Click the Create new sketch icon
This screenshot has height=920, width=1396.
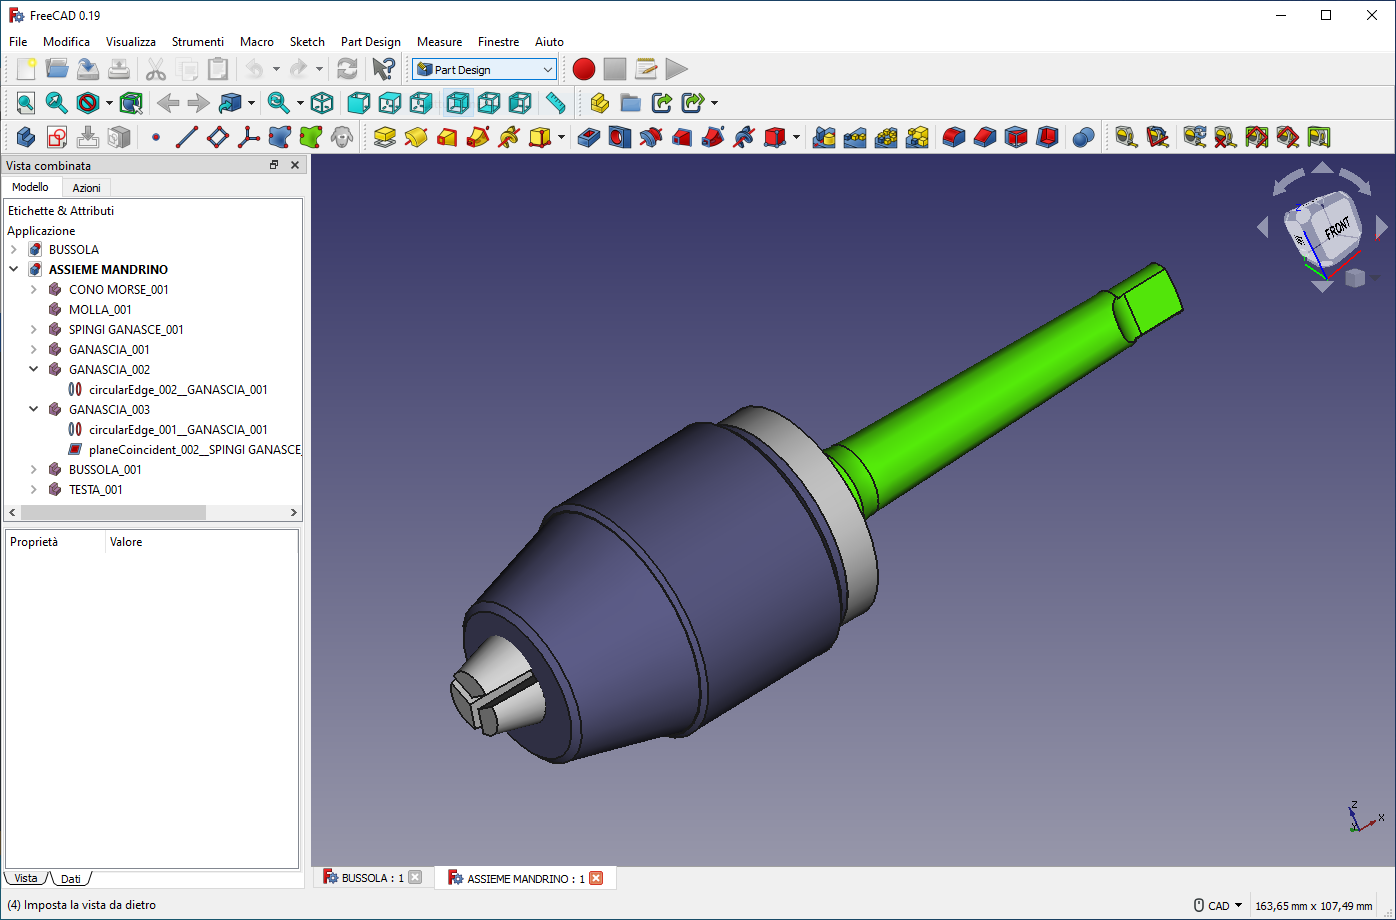coord(57,137)
